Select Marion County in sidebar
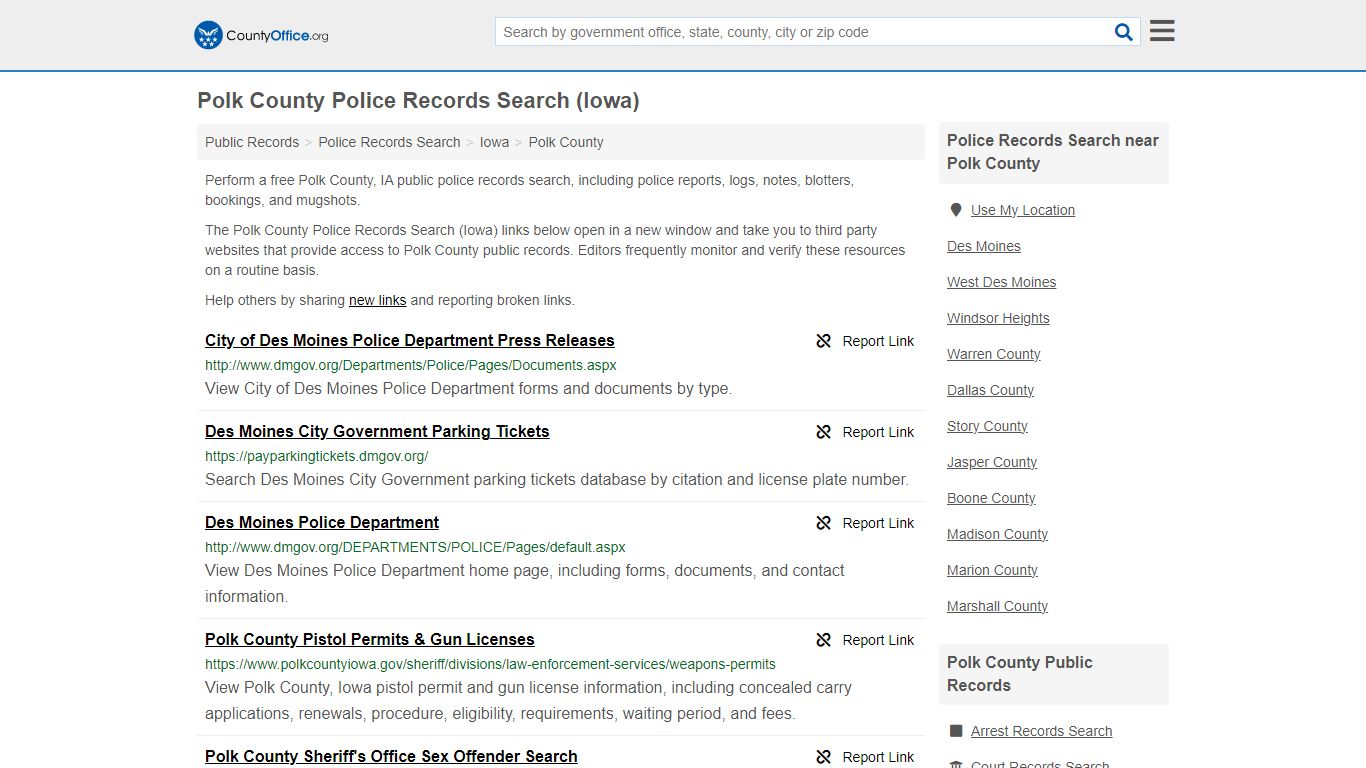Screen dimensions: 1366x768 coord(992,570)
